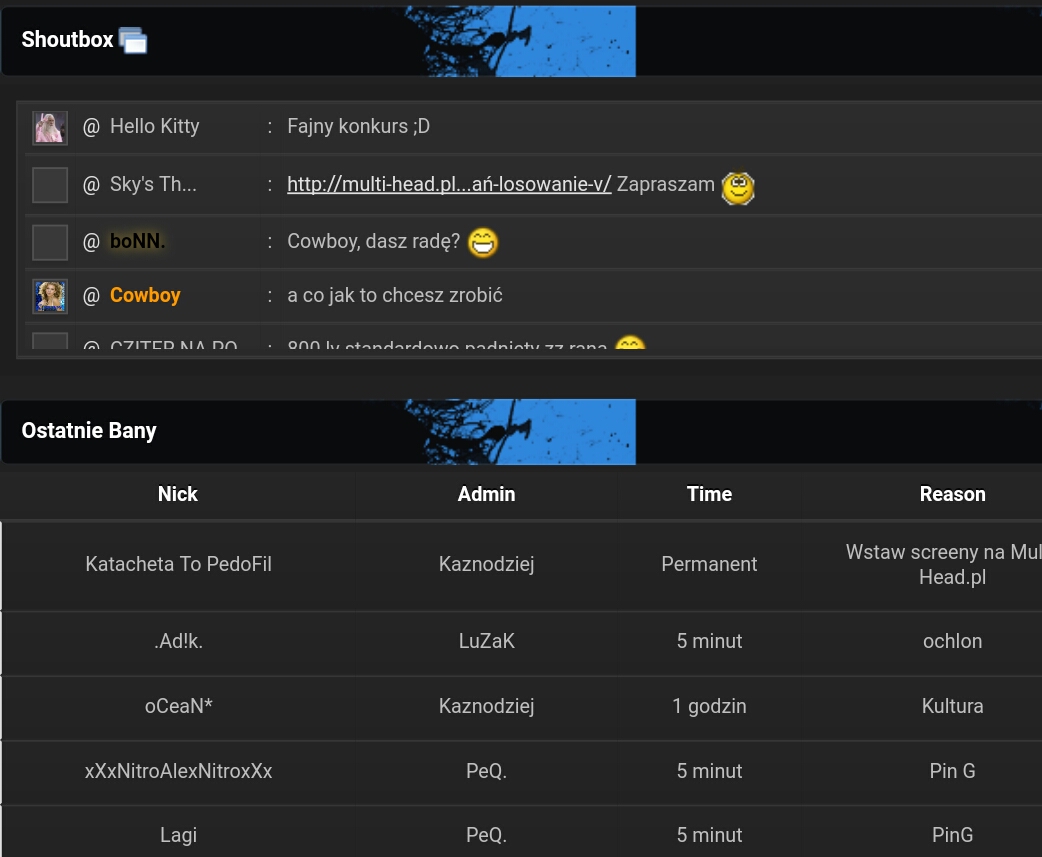Click the blank avatar beside boNN.

pyautogui.click(x=50, y=242)
